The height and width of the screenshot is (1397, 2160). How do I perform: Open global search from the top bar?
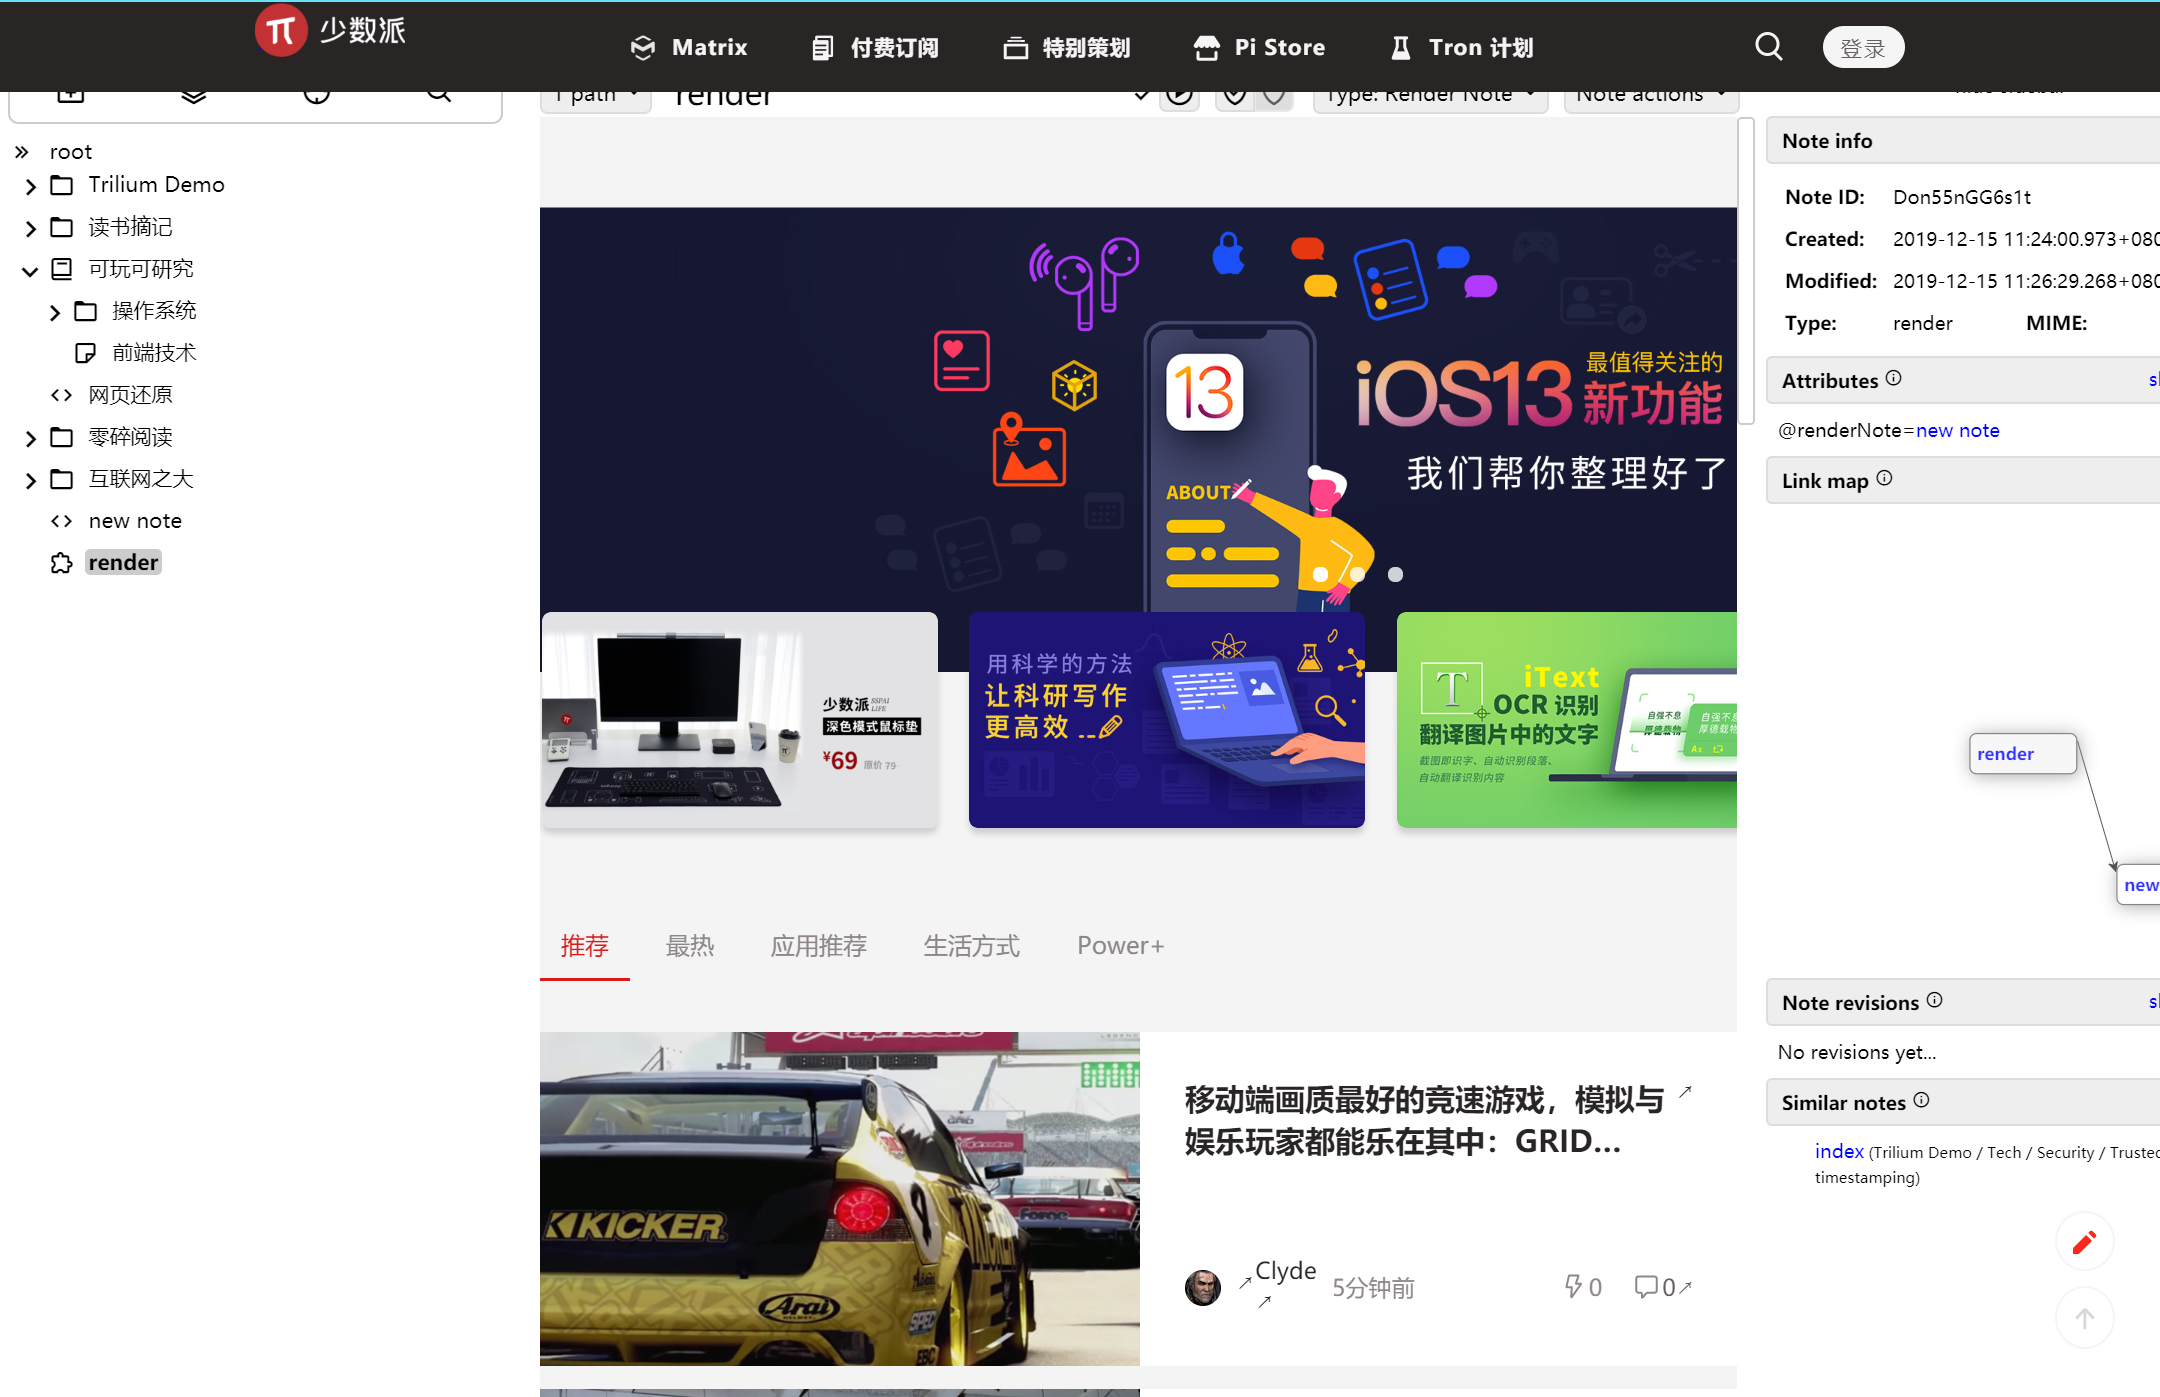(1768, 46)
